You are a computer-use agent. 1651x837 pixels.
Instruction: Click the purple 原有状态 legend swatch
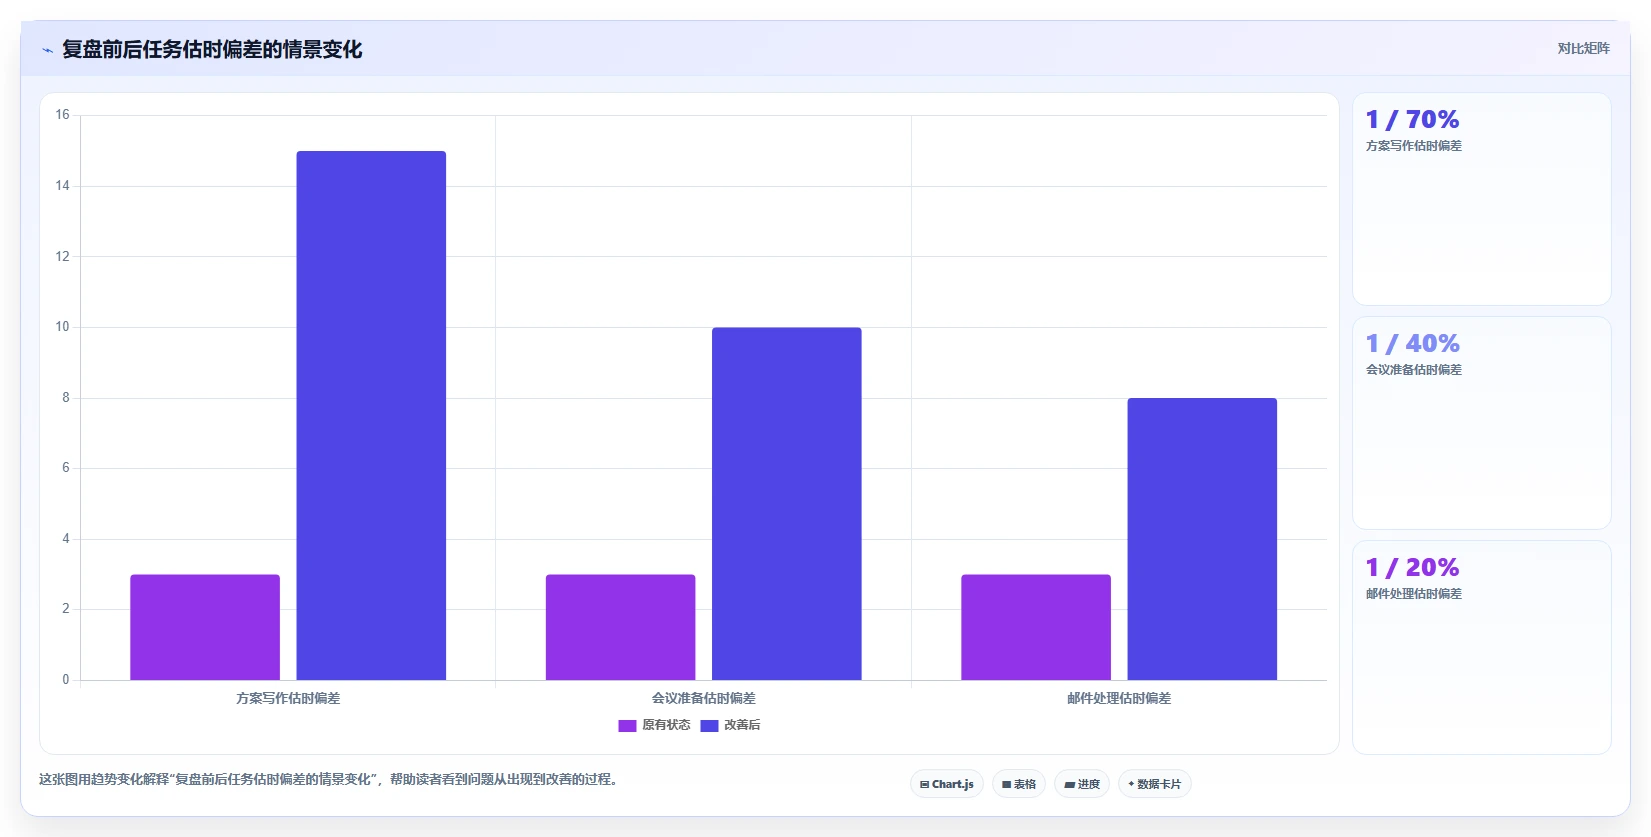click(x=627, y=726)
